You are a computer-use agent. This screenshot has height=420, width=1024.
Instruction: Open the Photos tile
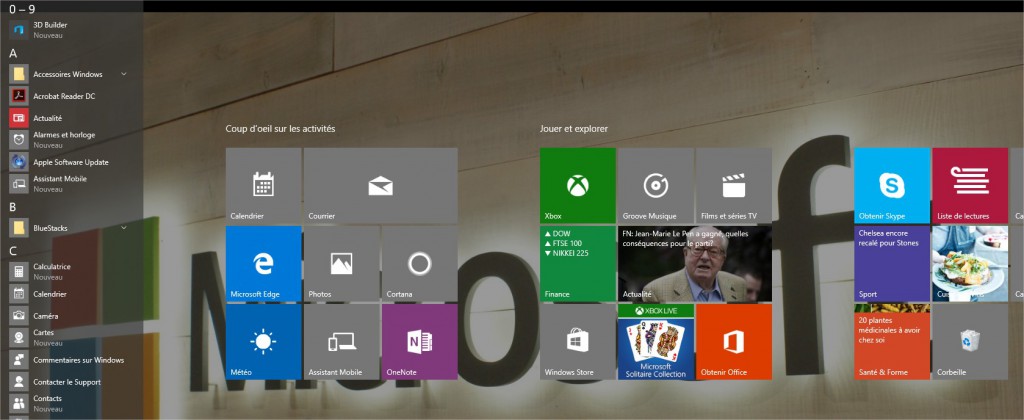(342, 263)
